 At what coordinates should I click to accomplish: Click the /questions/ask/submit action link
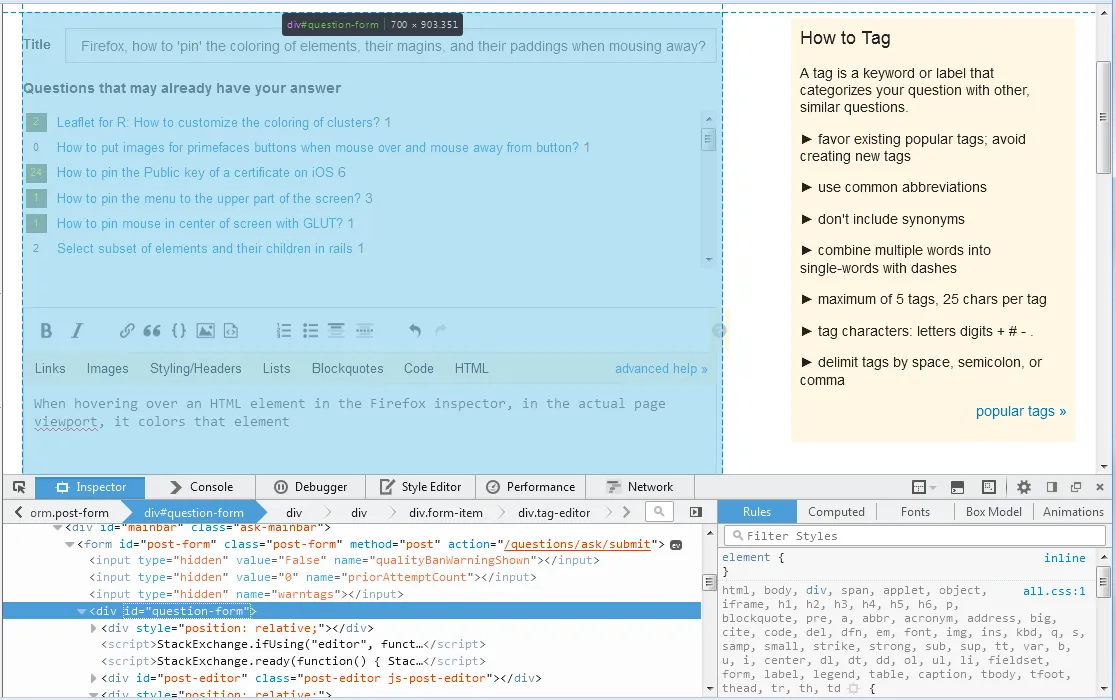pyautogui.click(x=577, y=545)
